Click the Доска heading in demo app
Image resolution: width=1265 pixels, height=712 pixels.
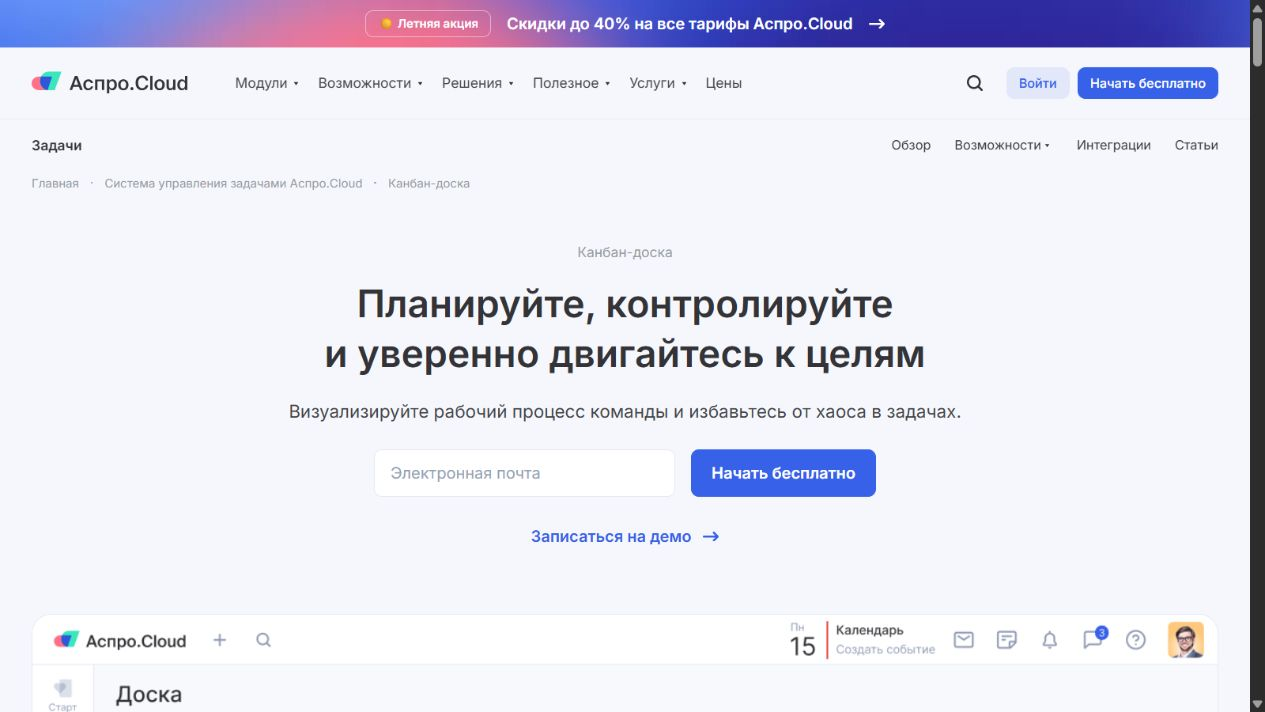[x=149, y=694]
